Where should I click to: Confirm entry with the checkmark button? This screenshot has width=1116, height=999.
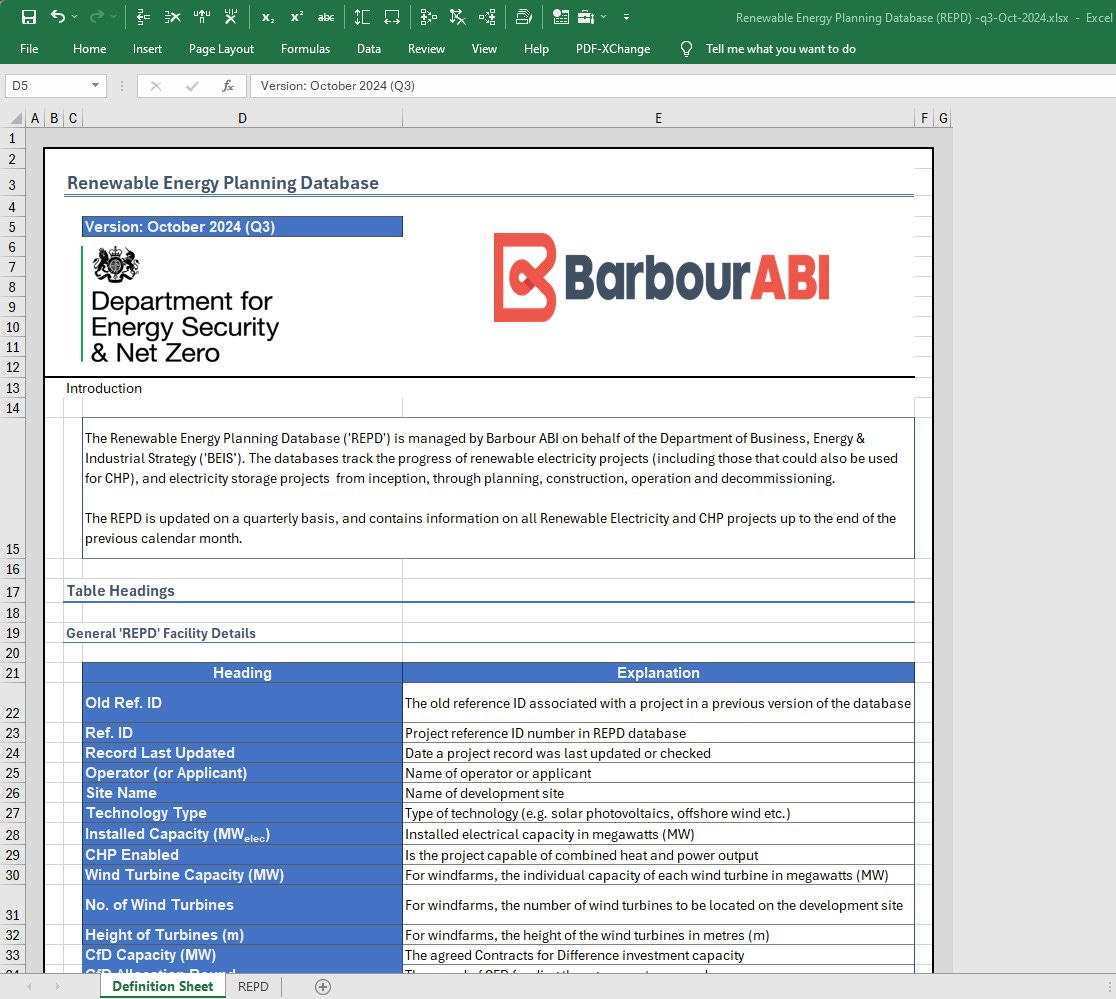coord(191,86)
